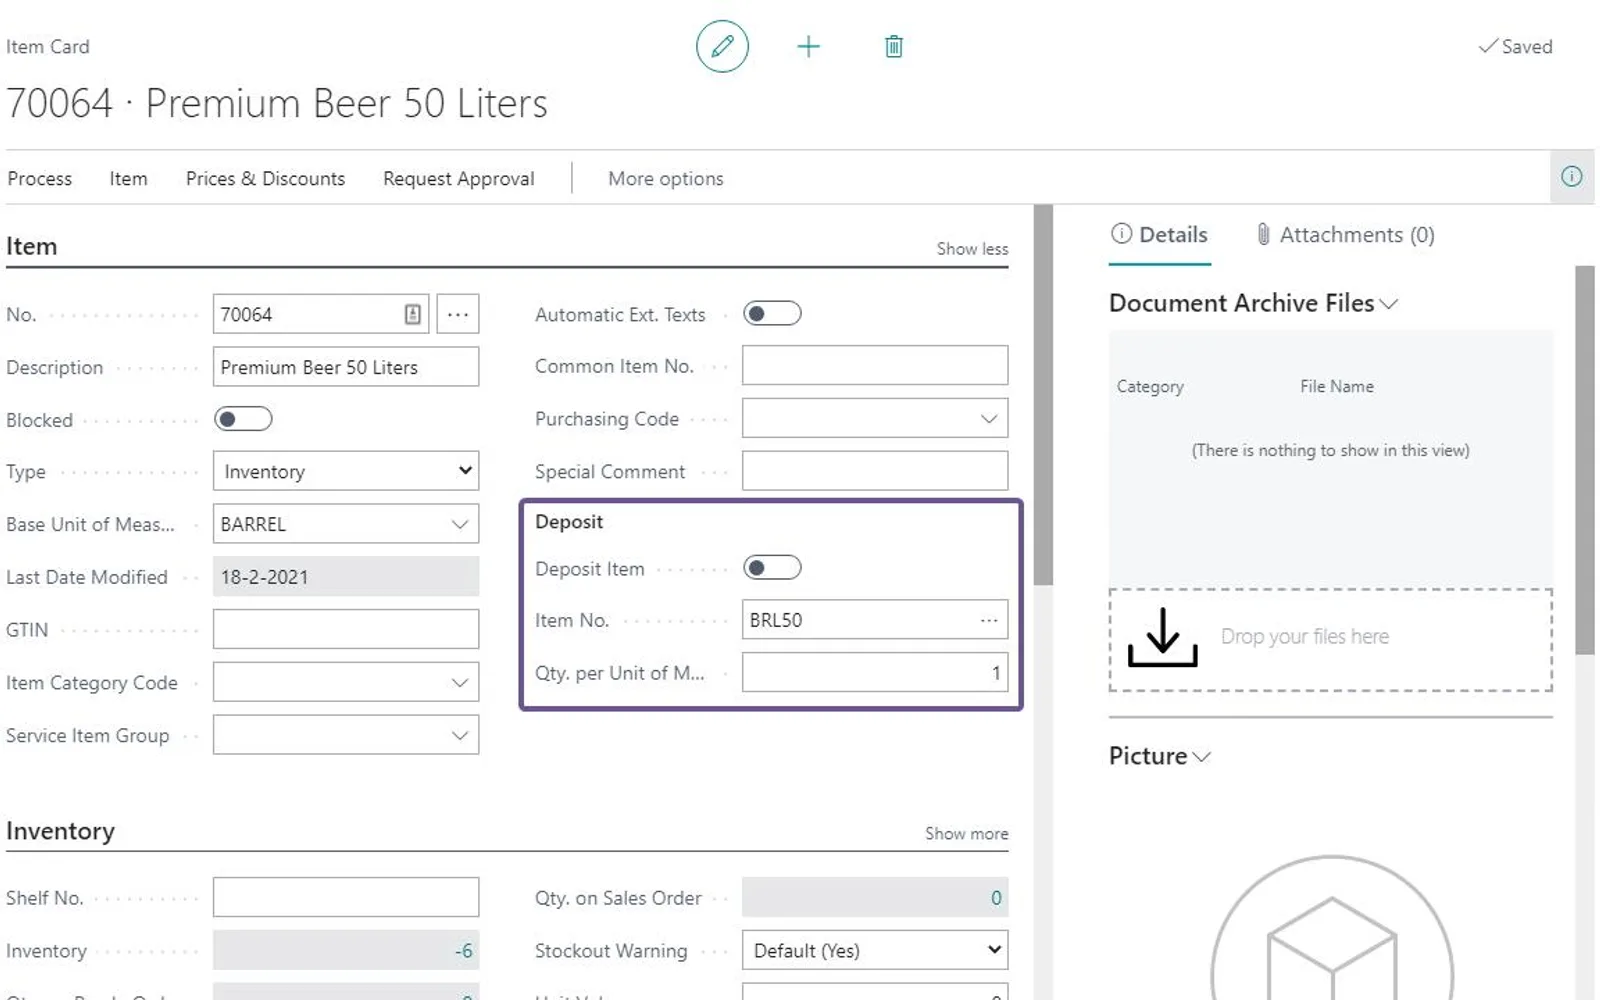Click the main card vertical scrollbar
Screen dimensions: 1600x1000
coord(1043,395)
